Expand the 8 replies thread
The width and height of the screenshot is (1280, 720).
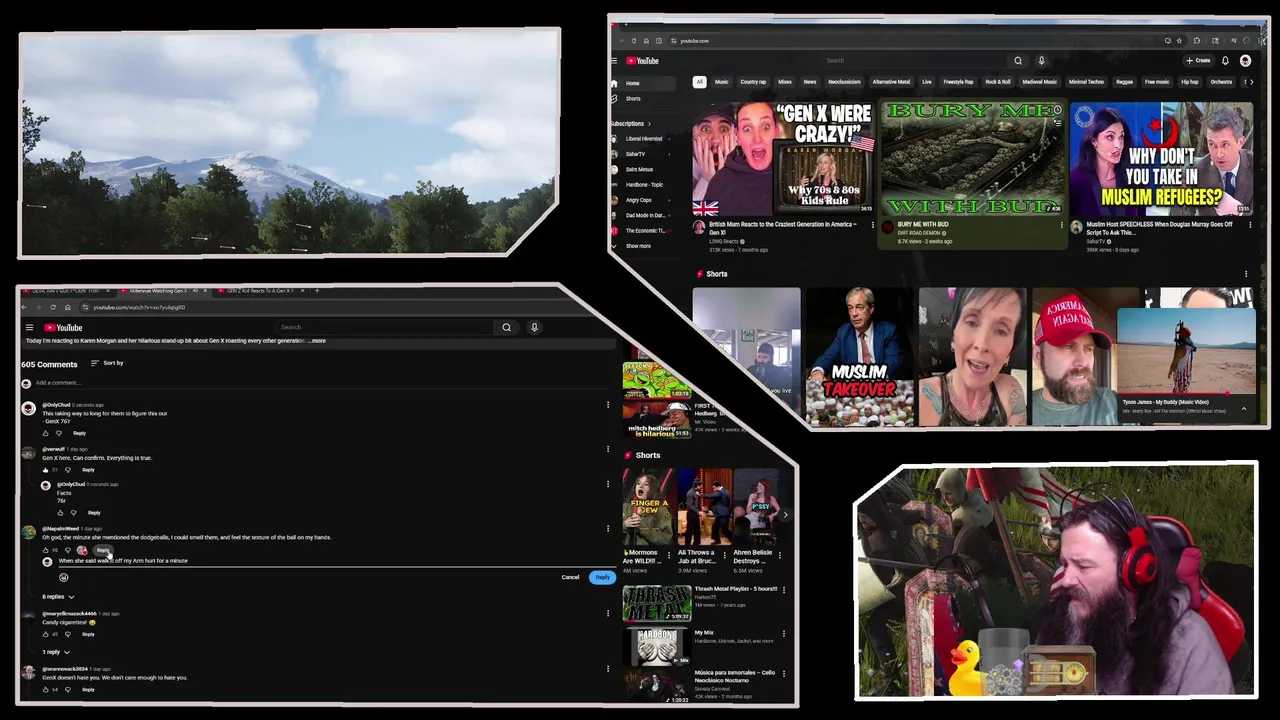(58, 597)
